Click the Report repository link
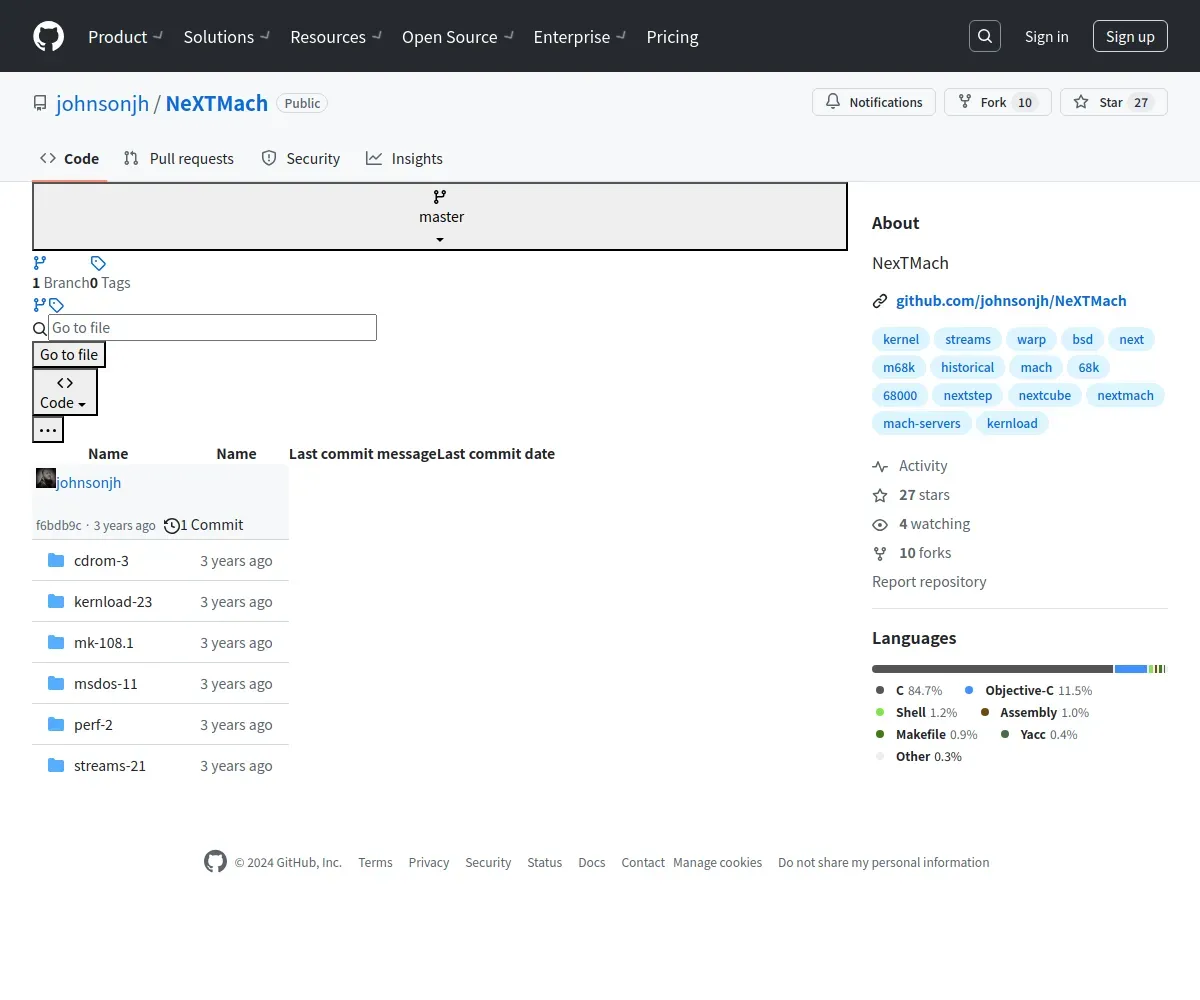The width and height of the screenshot is (1200, 1000). [929, 581]
